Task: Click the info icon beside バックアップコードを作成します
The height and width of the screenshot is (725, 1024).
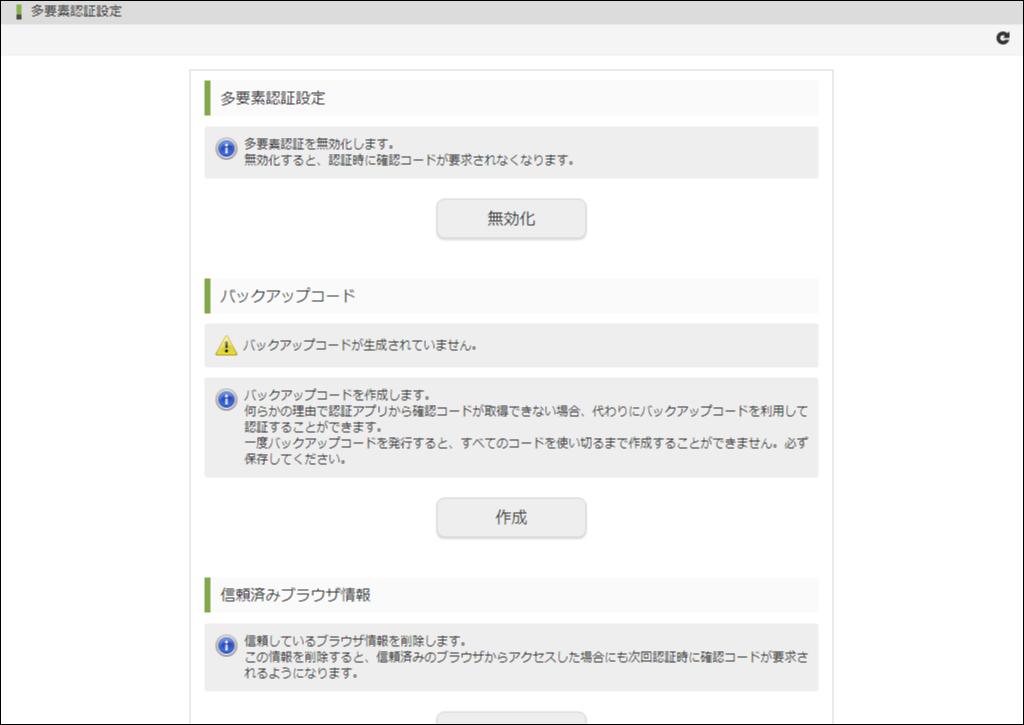Action: tap(226, 399)
